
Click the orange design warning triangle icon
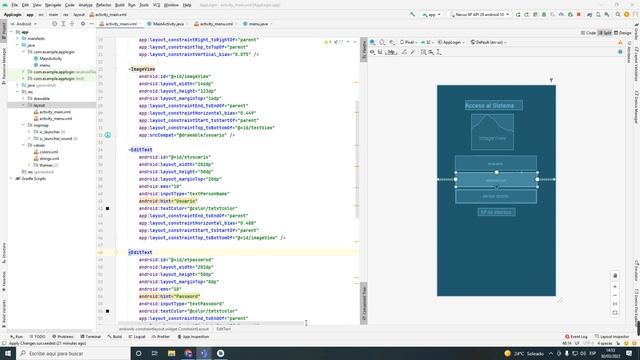pos(620,42)
